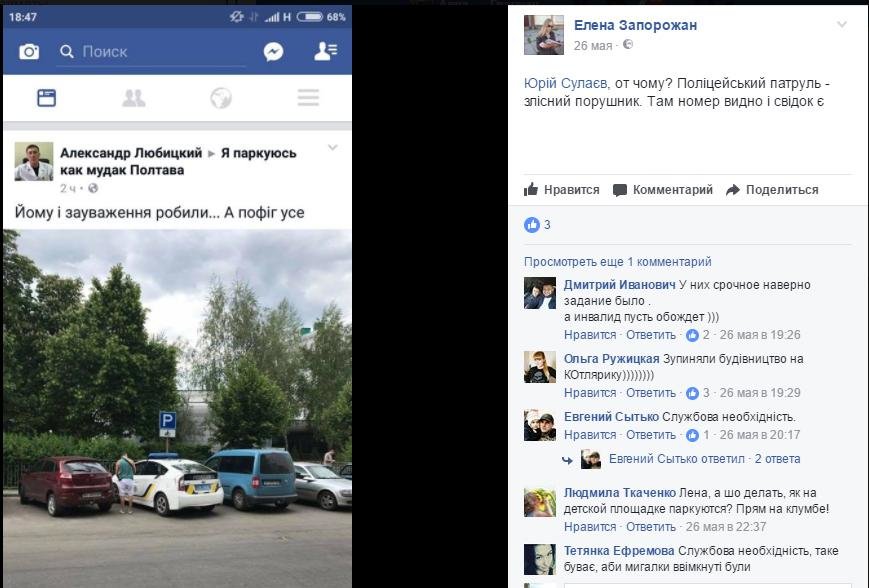Click the Поиск search field
Viewport: 869px width, 588px height.
(151, 52)
